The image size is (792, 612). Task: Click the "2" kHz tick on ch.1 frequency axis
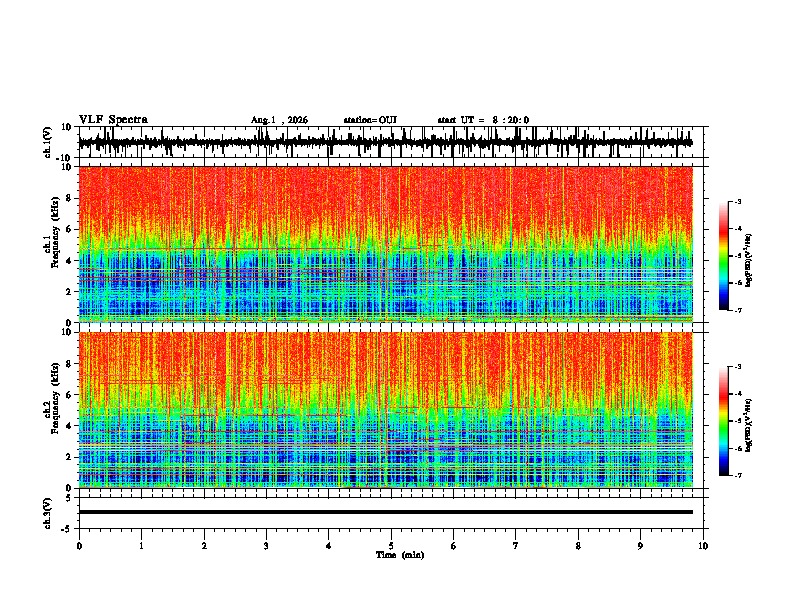coord(69,291)
